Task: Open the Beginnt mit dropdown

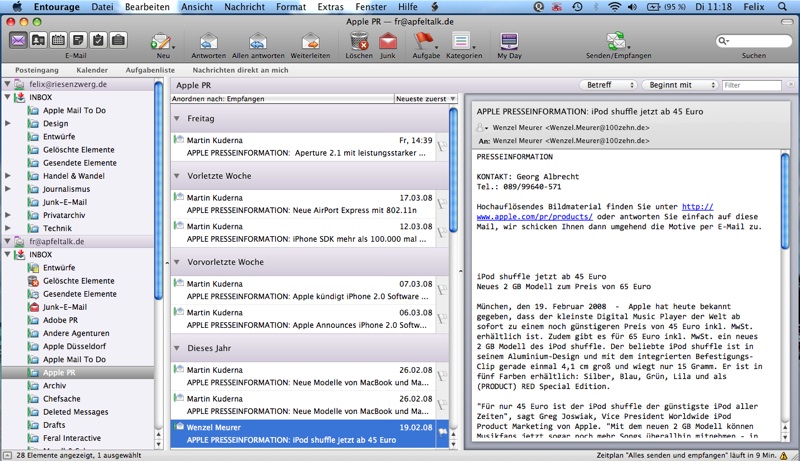Action: click(x=680, y=85)
